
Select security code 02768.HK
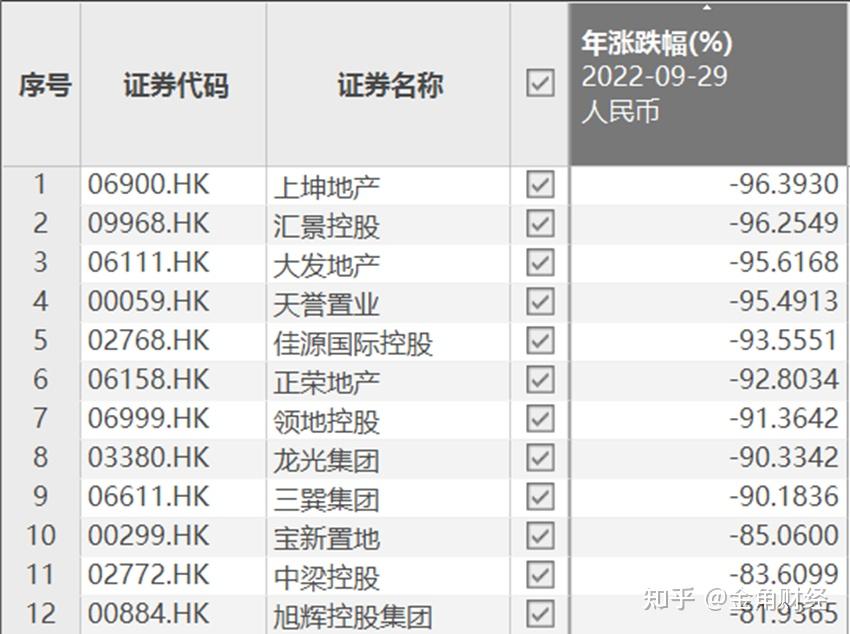[149, 340]
